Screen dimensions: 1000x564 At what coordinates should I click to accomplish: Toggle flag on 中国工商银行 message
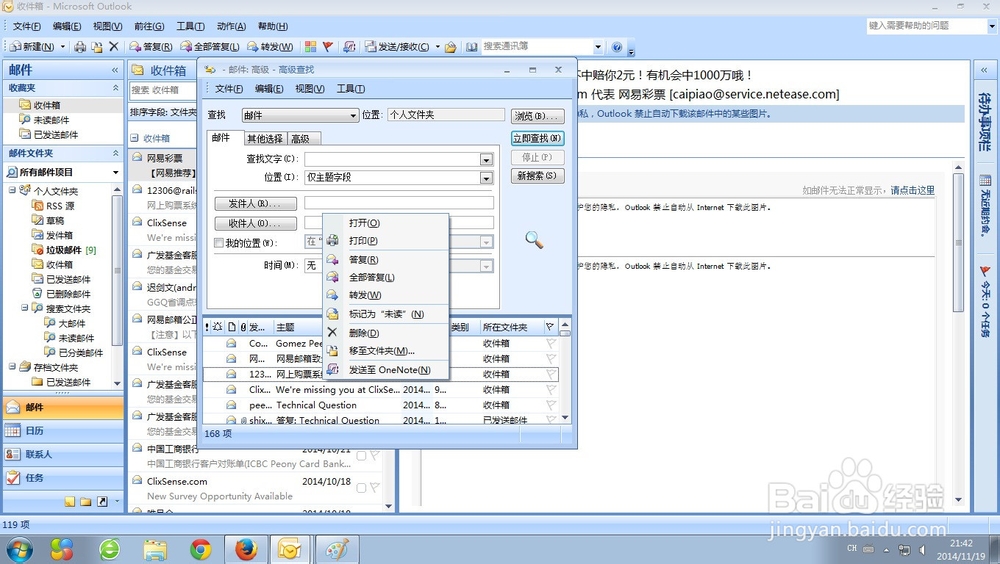[x=374, y=455]
